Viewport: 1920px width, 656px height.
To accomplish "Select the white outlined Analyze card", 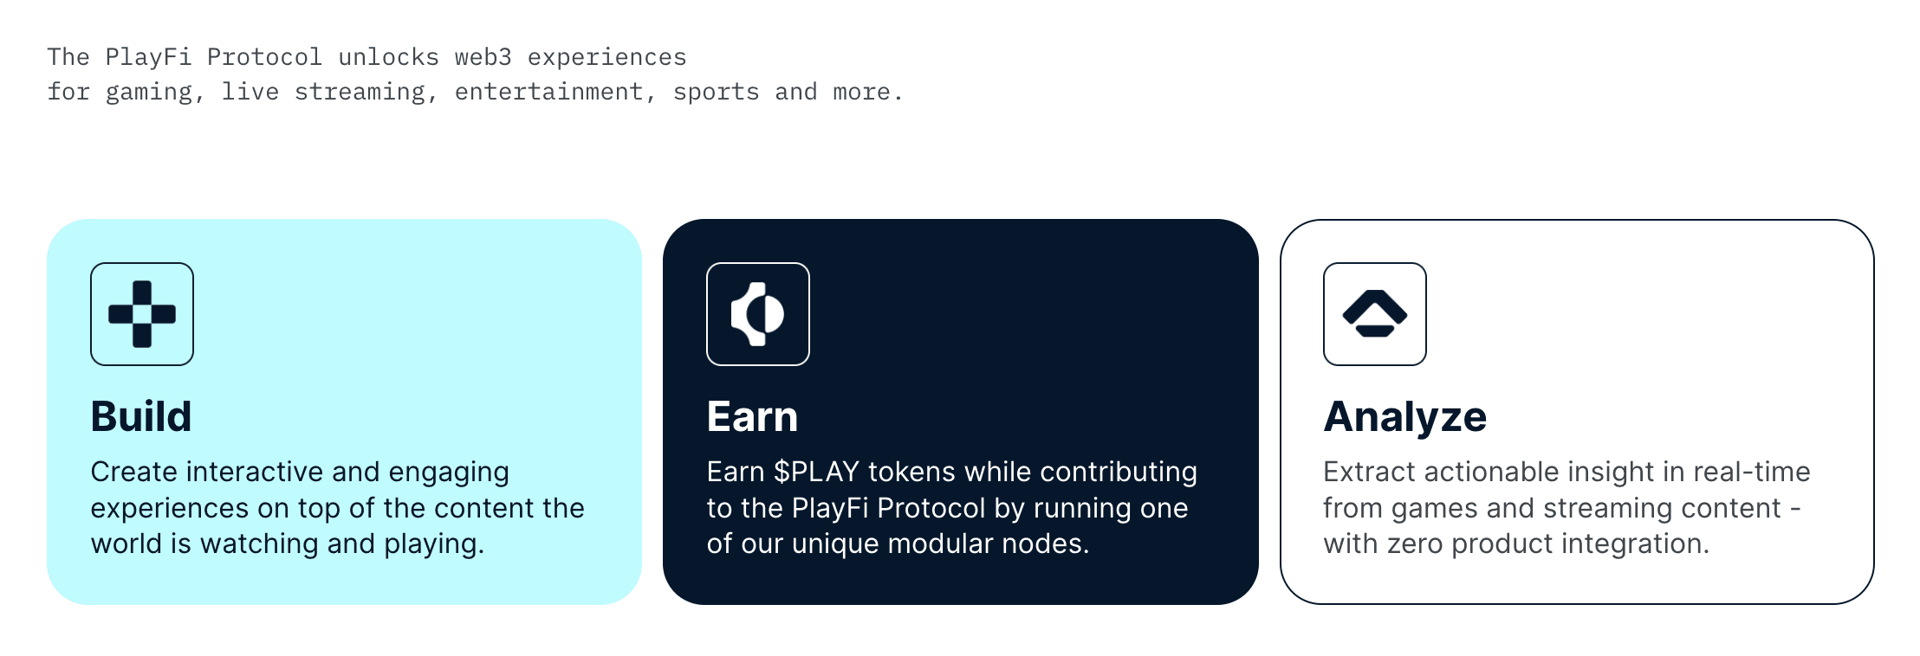I will pos(1577,410).
